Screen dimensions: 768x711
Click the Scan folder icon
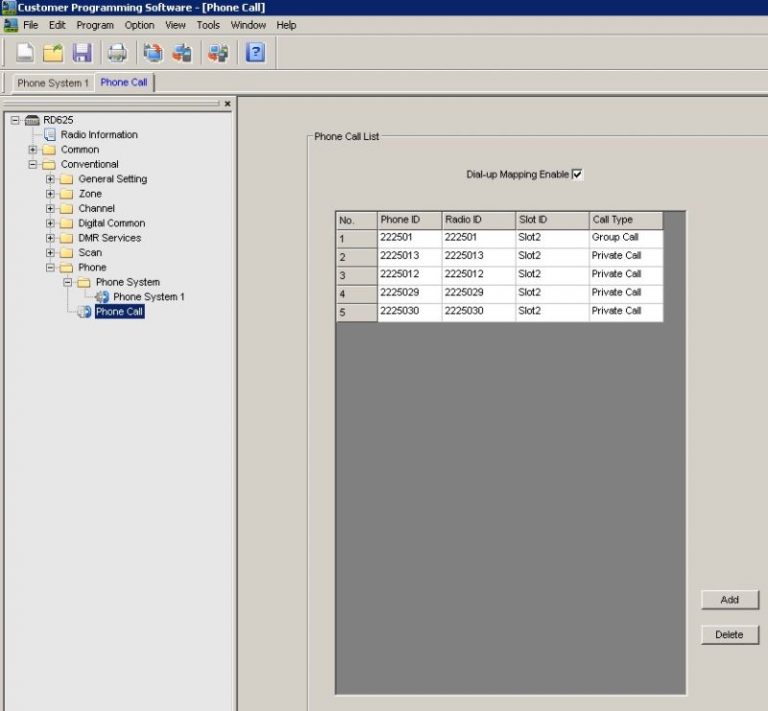click(x=67, y=253)
